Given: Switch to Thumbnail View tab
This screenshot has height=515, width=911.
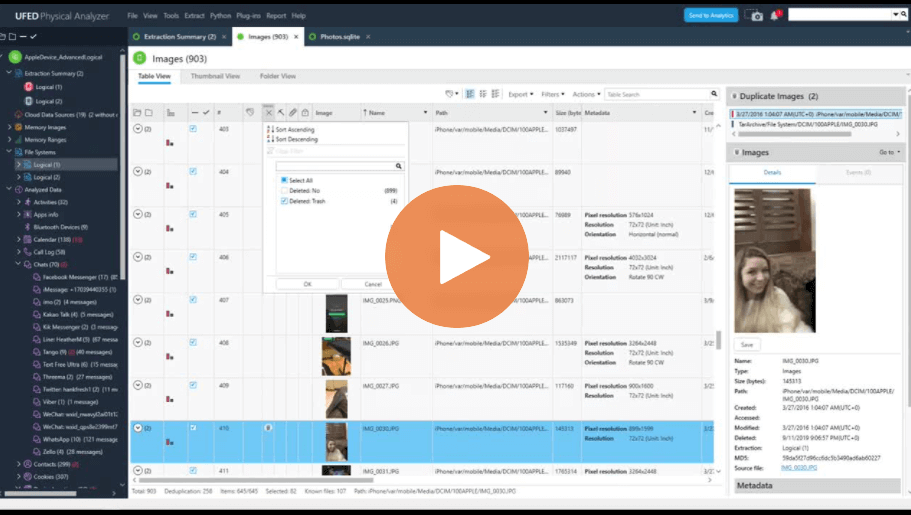Looking at the screenshot, I should 215,76.
